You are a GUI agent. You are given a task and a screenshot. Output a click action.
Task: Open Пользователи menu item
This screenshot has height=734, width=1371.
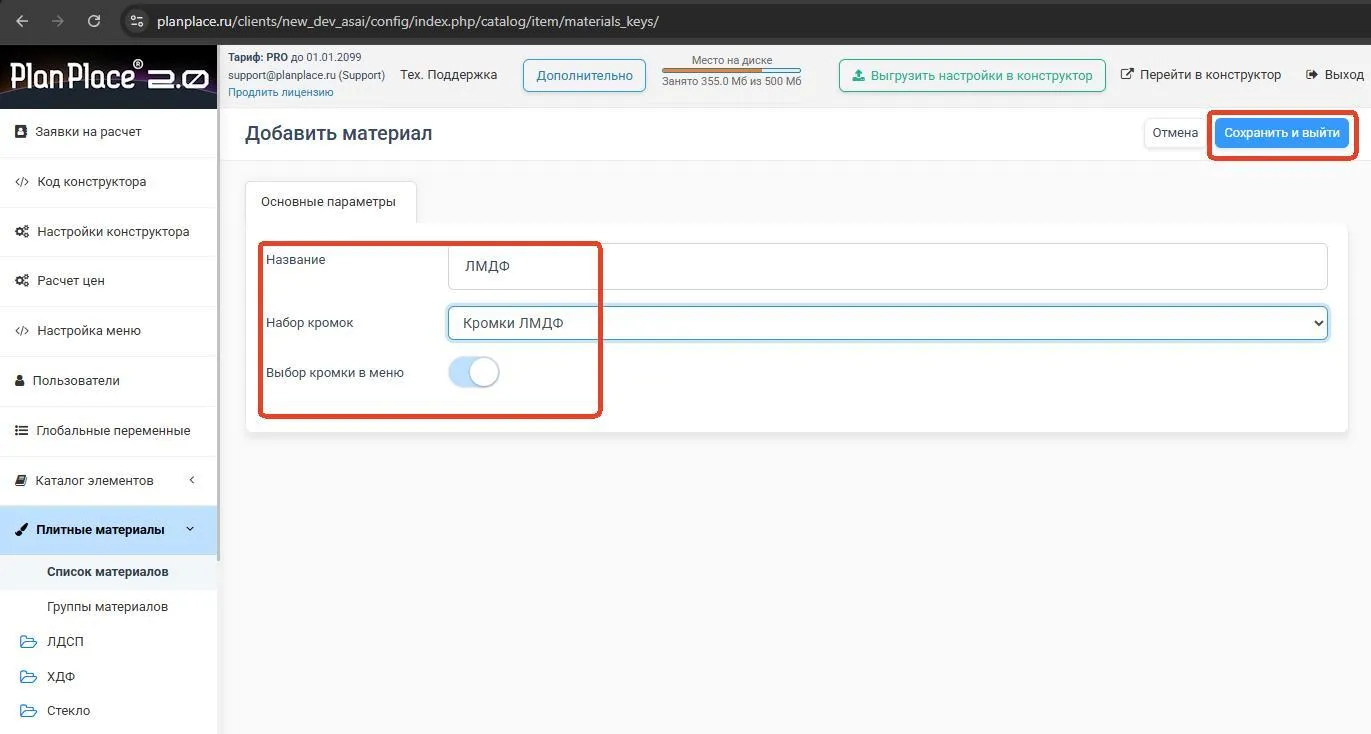click(108, 381)
